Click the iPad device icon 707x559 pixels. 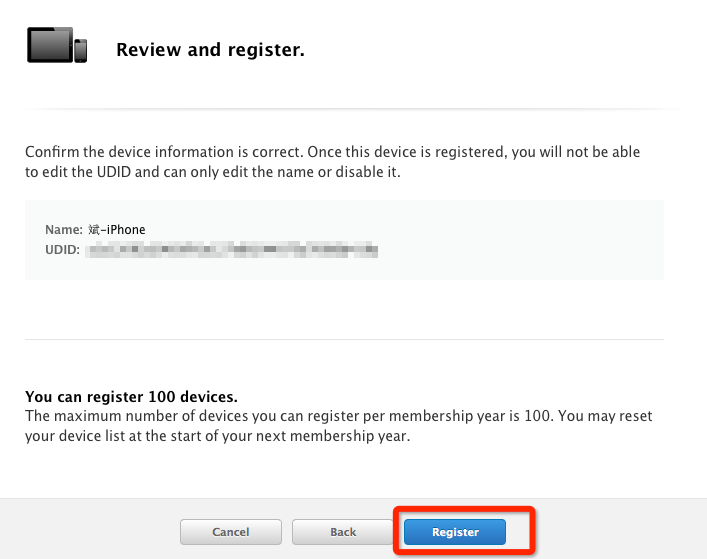click(50, 45)
